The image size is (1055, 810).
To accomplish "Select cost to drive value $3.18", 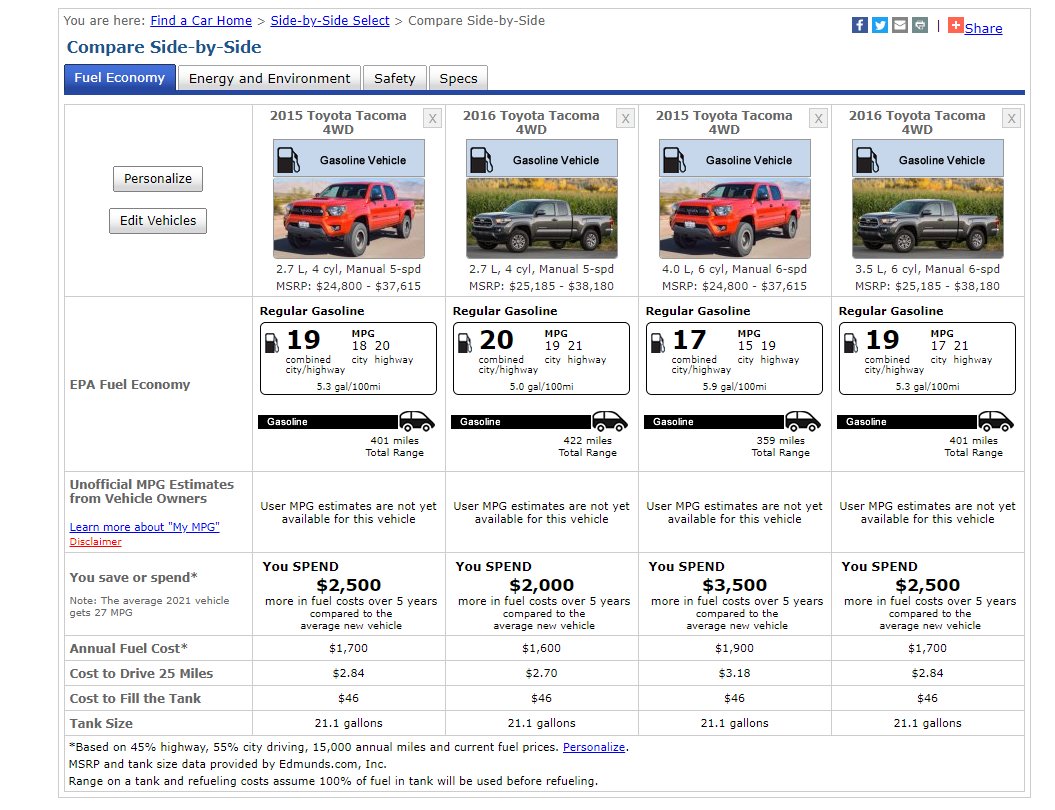I will (734, 673).
